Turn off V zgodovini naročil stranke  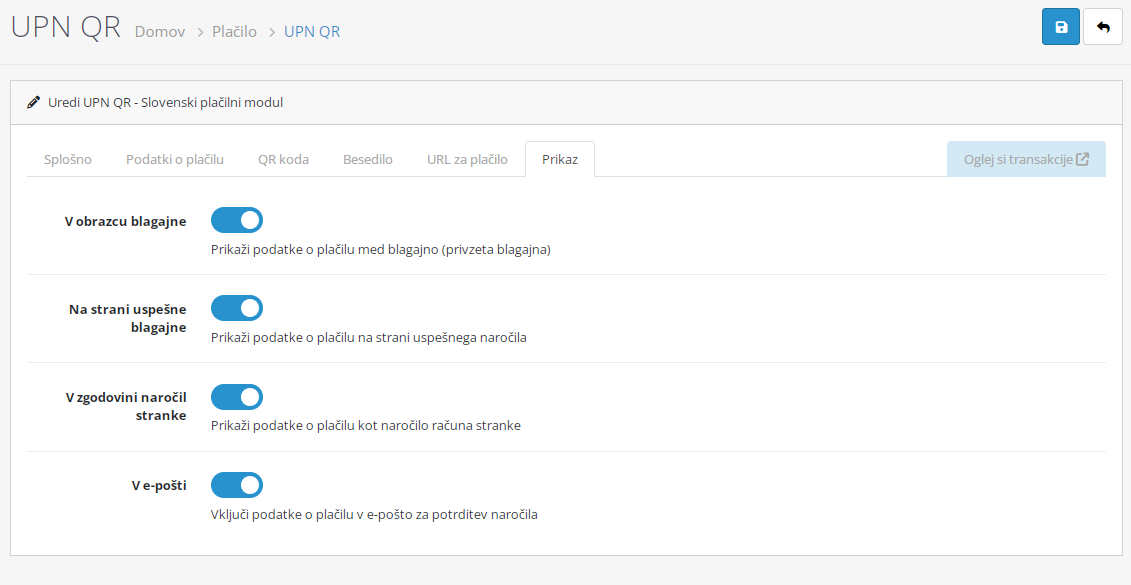237,397
